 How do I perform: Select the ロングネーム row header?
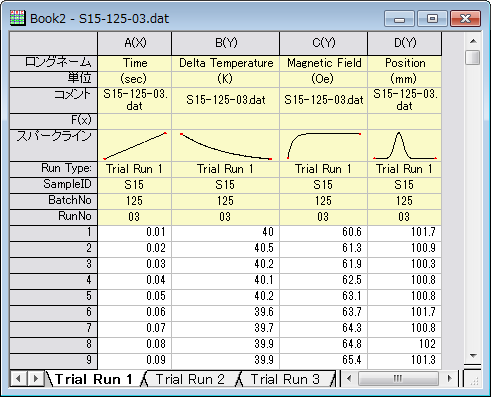(x=53, y=63)
